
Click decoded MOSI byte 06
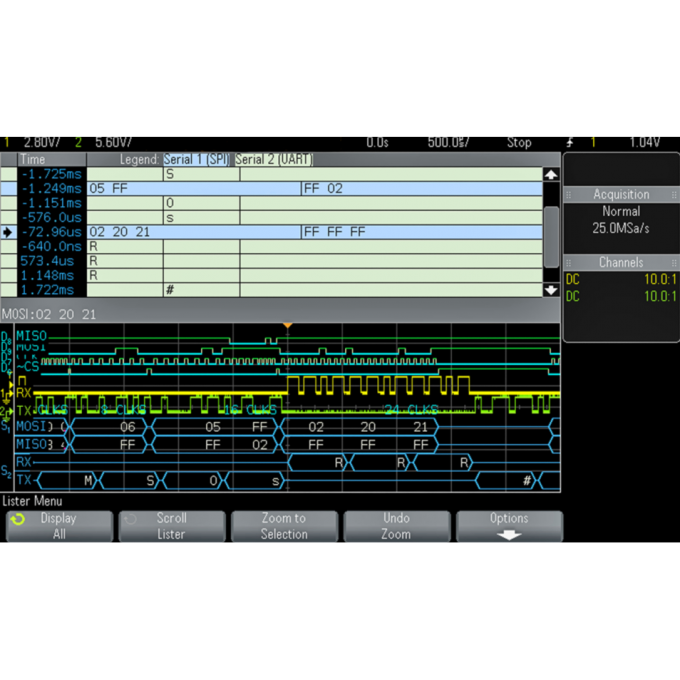tap(128, 428)
